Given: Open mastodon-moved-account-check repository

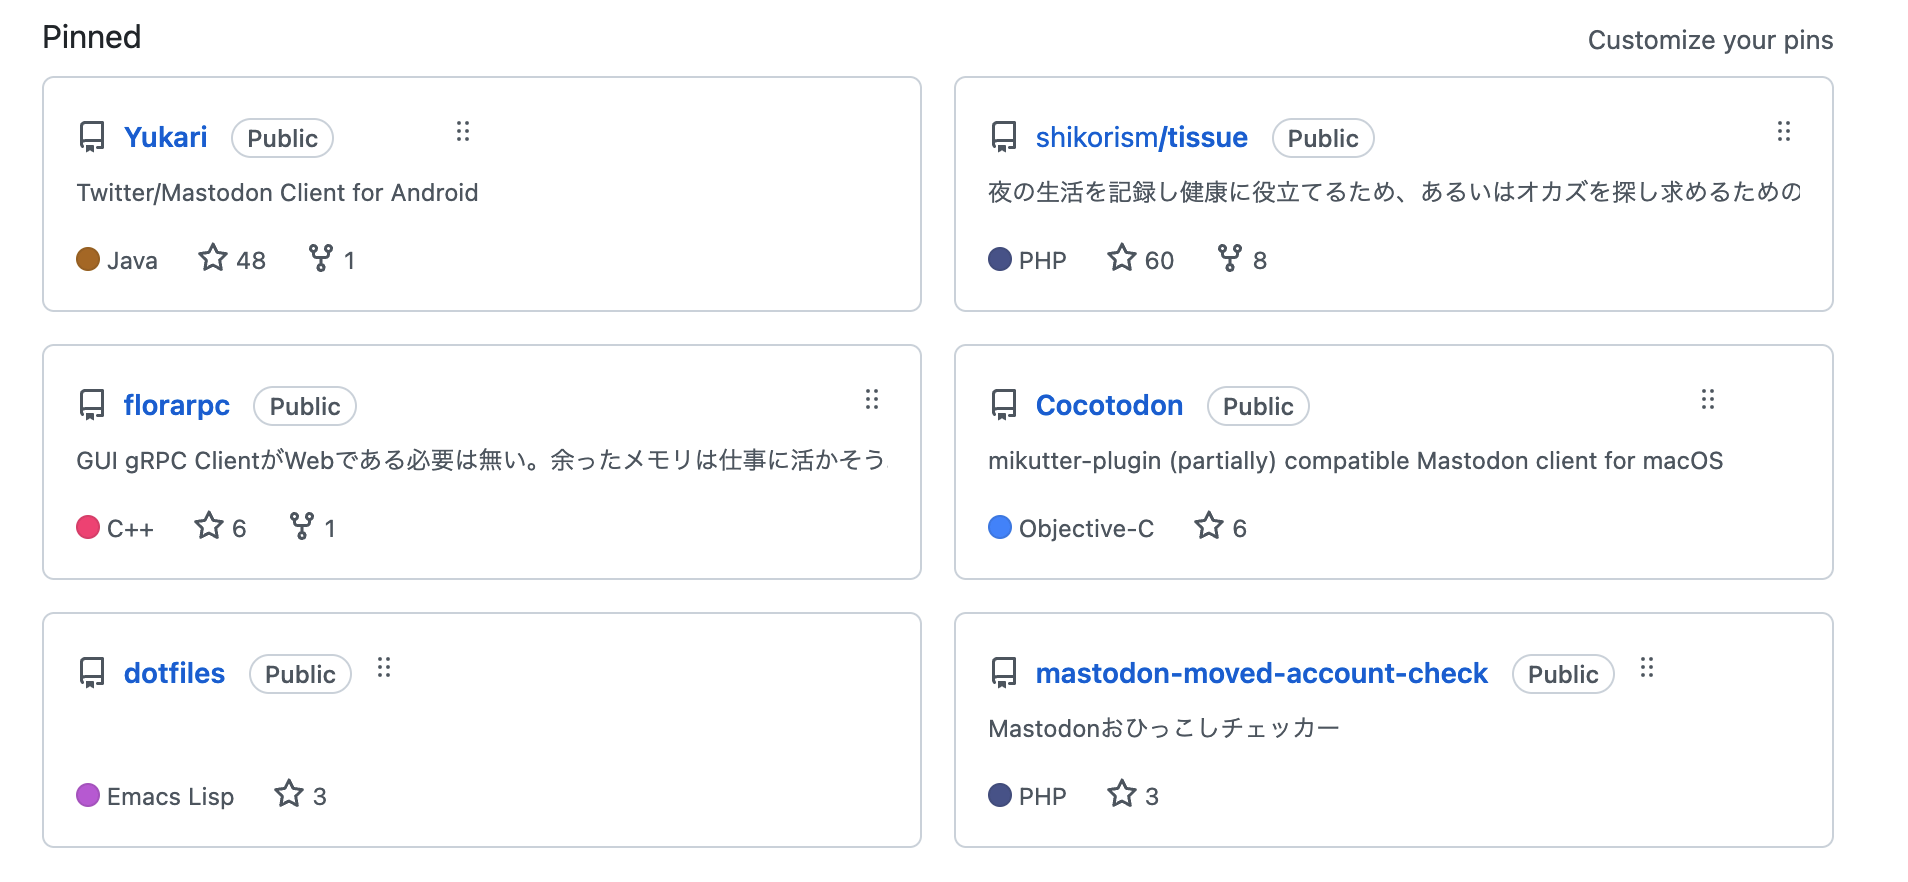Looking at the screenshot, I should pos(1261,673).
